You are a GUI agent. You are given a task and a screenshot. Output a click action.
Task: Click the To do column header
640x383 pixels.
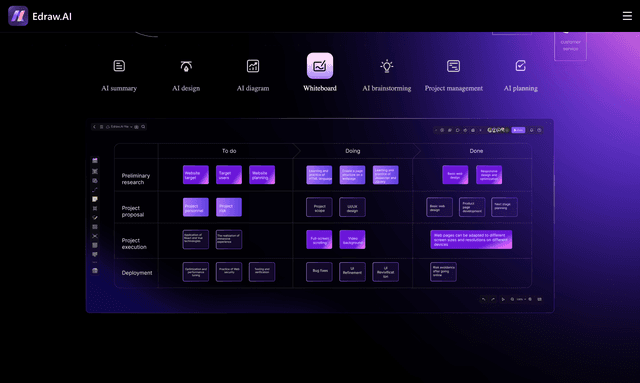[x=229, y=151]
